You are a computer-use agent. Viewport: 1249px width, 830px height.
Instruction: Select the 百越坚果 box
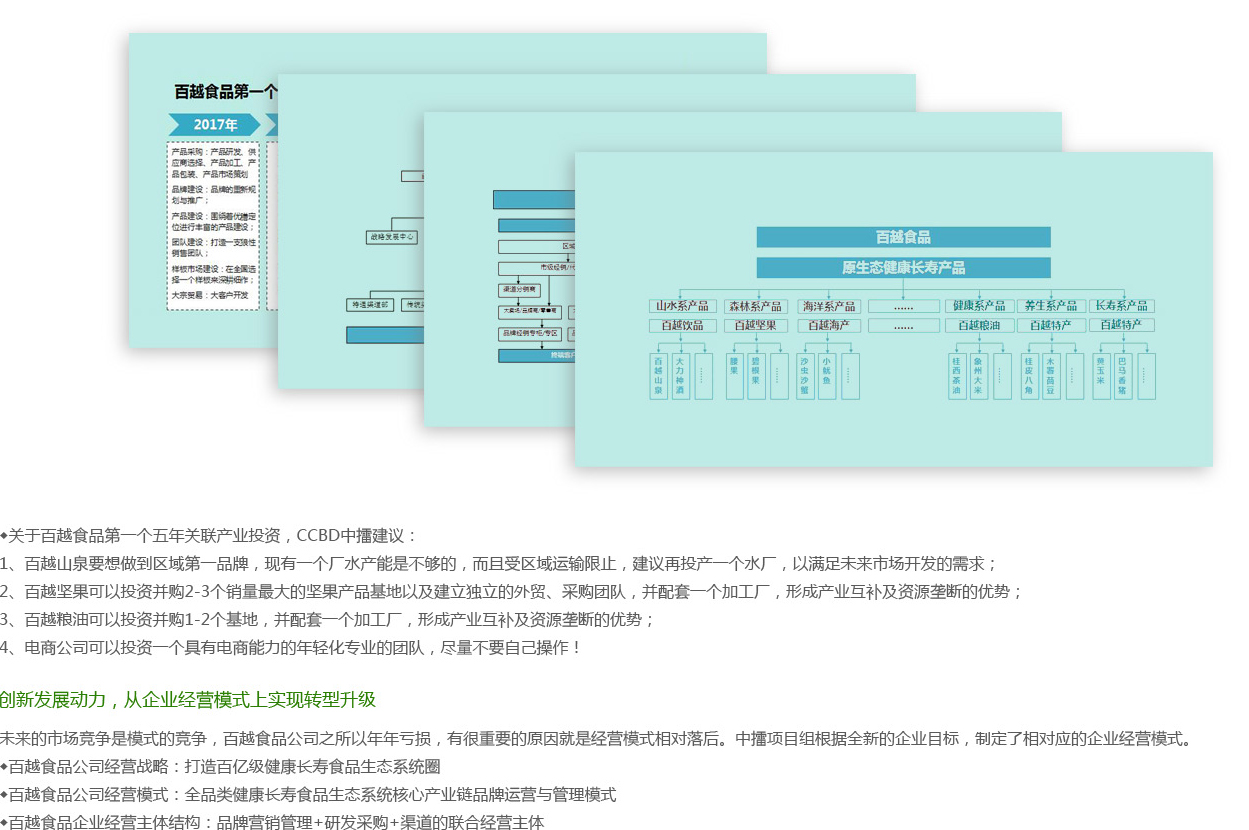point(755,325)
